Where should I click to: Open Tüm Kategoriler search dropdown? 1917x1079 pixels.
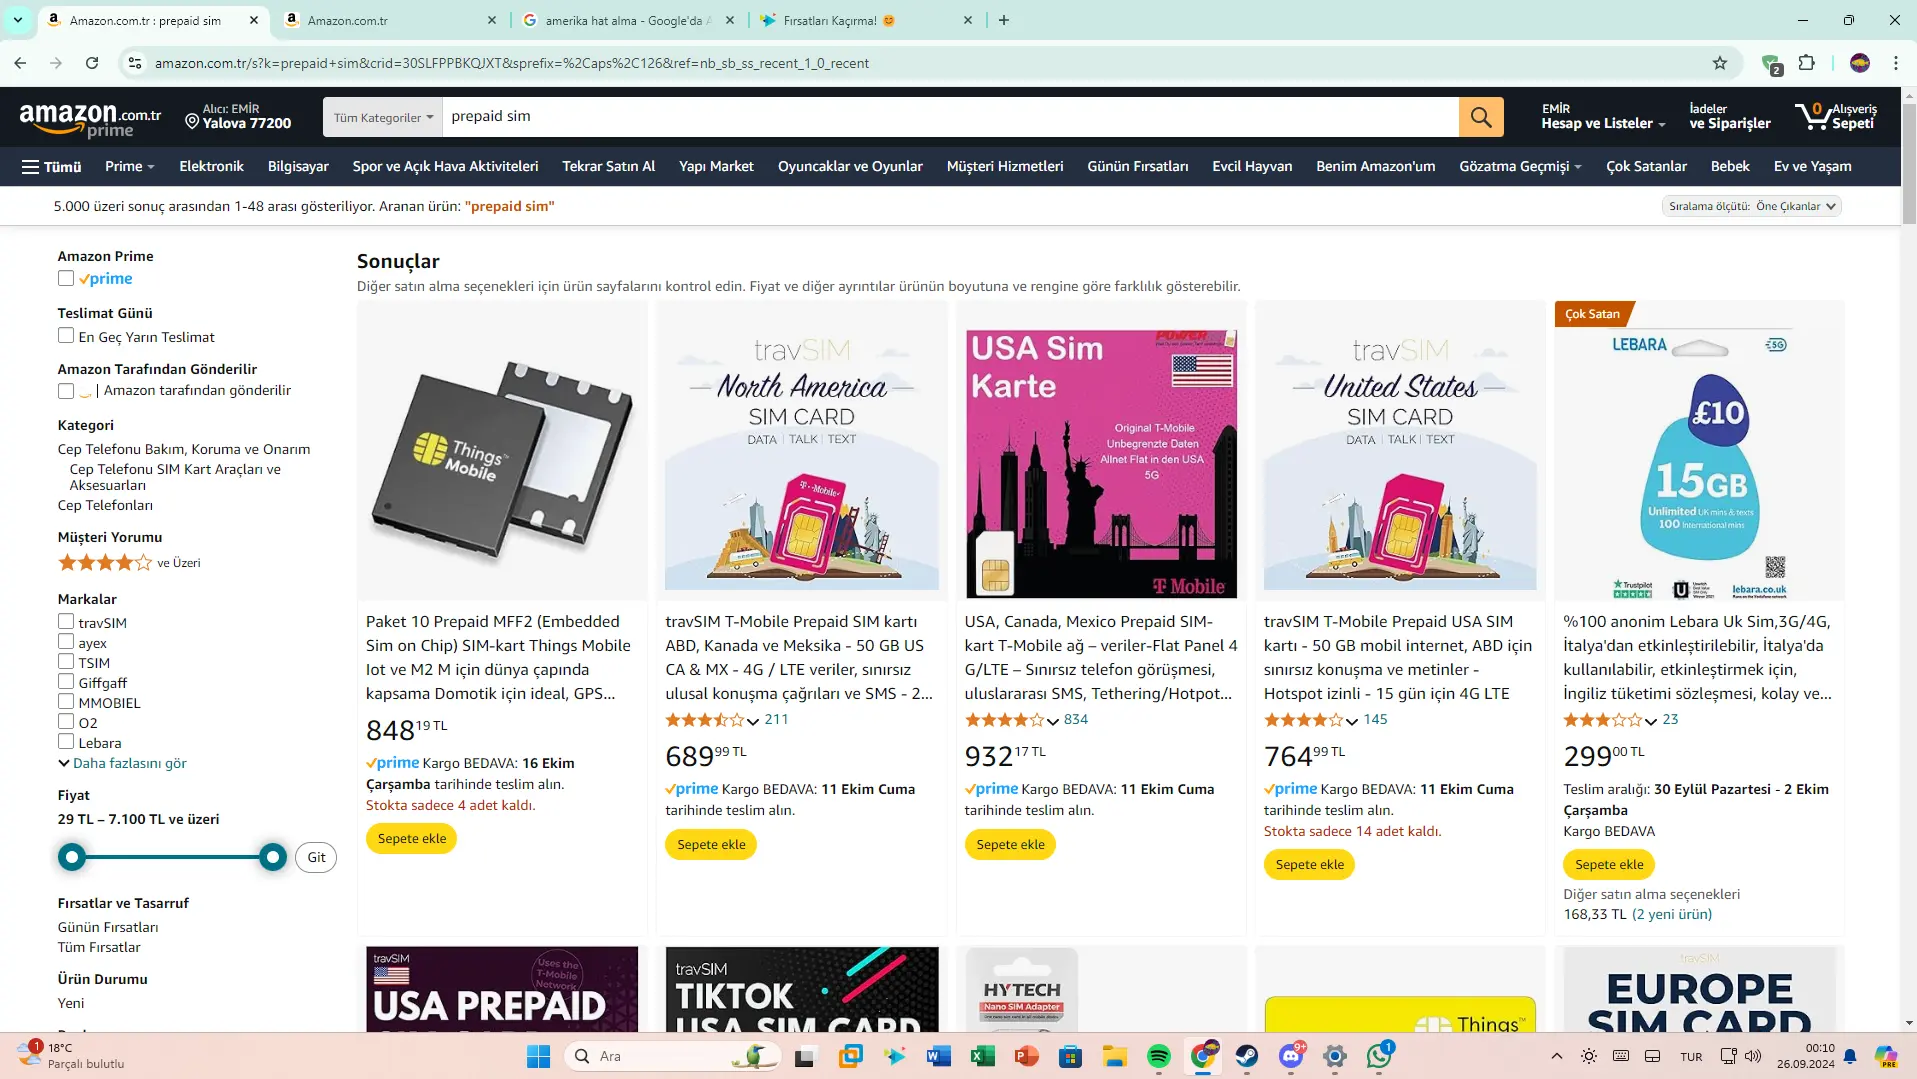tap(383, 117)
